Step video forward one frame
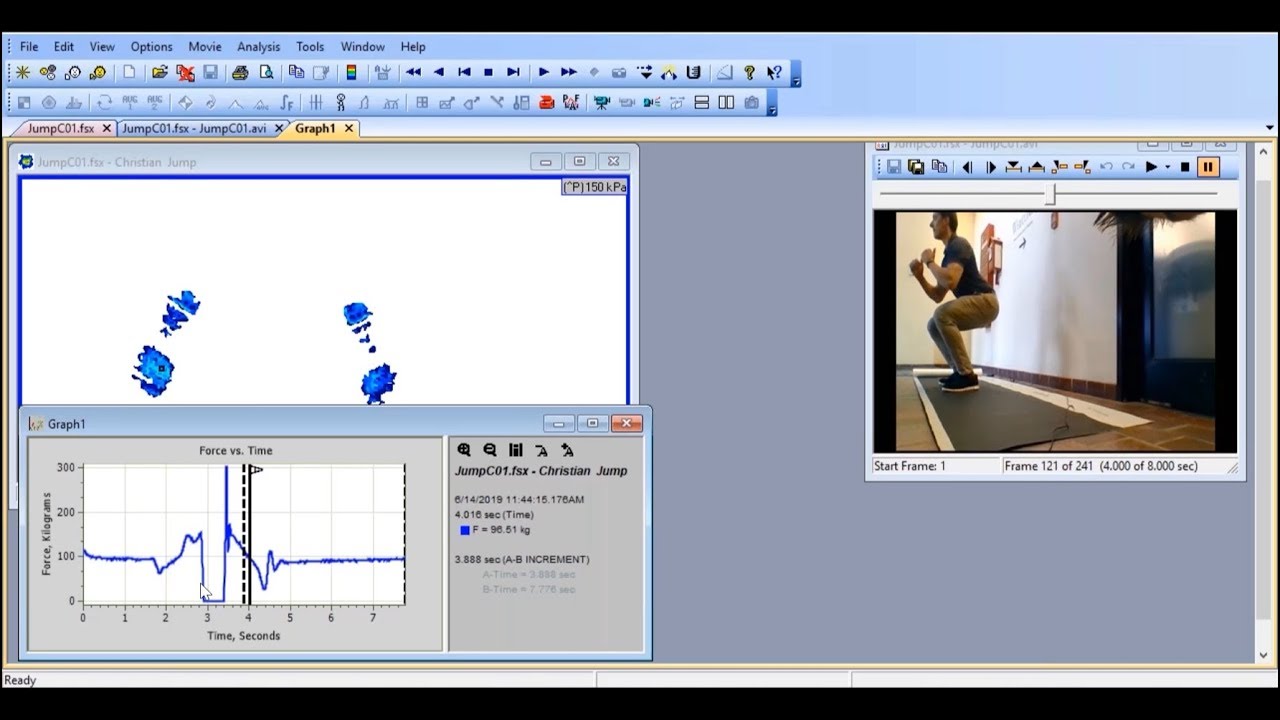 [991, 167]
